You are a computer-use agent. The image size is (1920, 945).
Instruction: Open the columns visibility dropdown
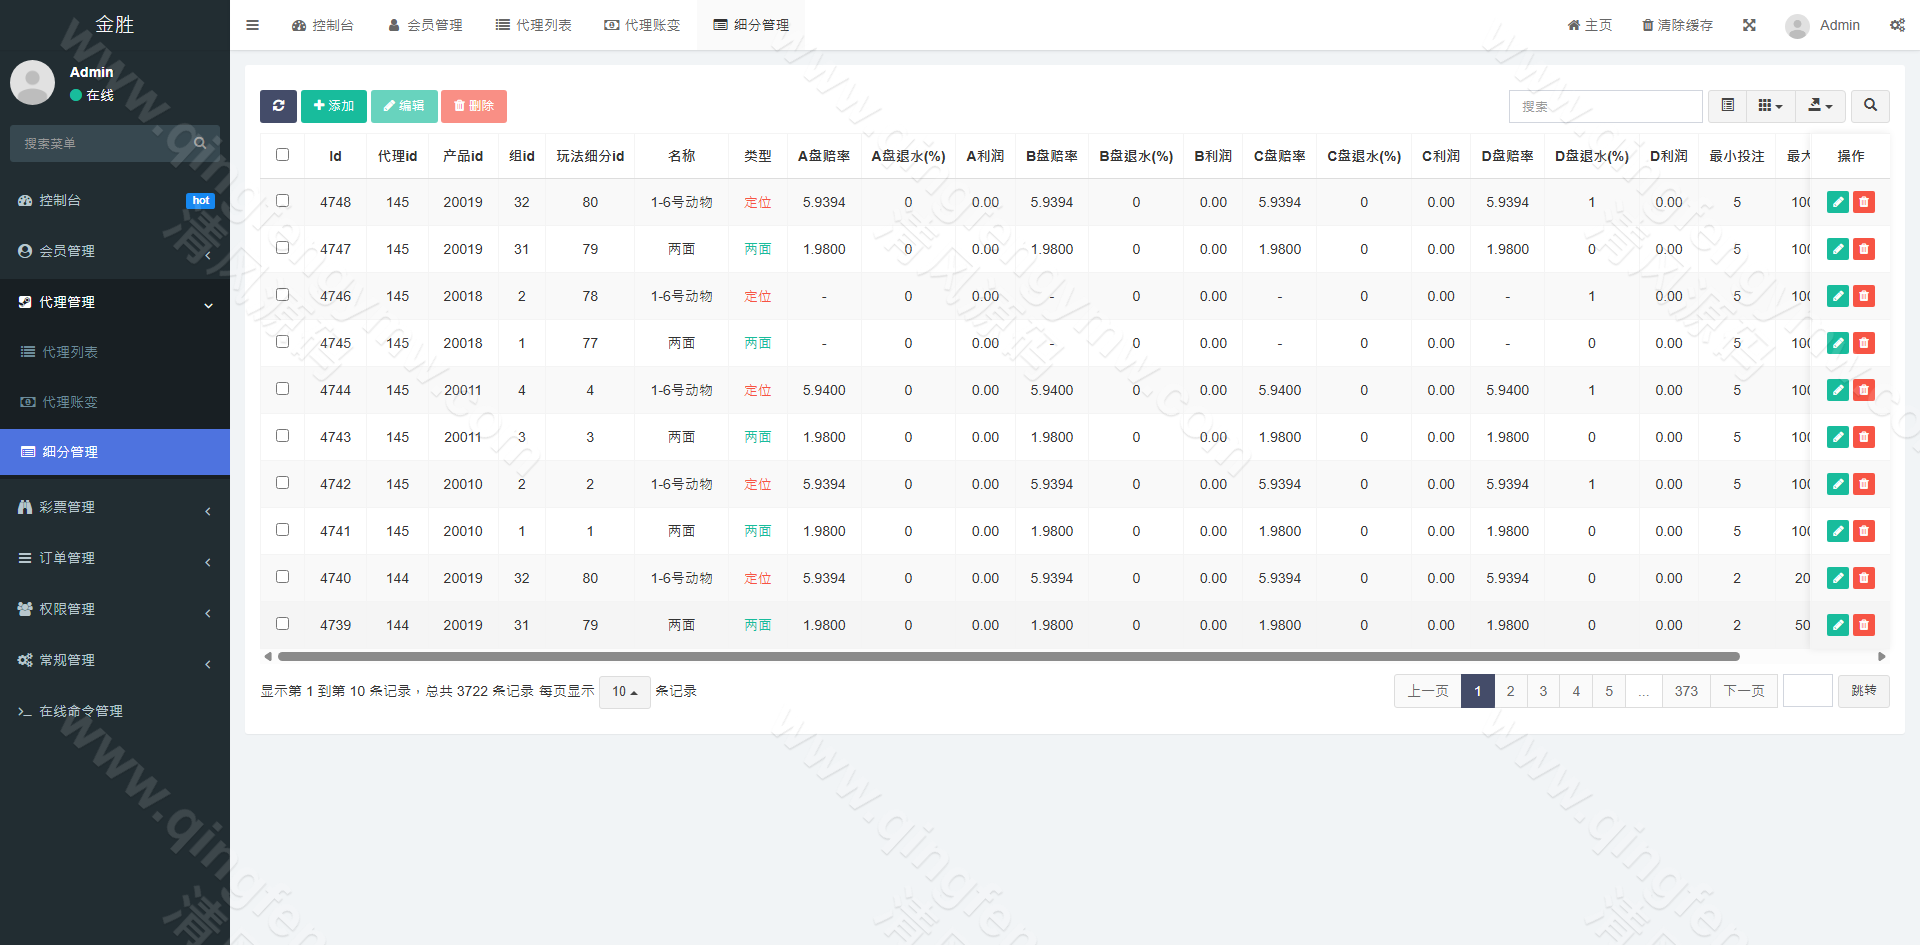(1770, 106)
